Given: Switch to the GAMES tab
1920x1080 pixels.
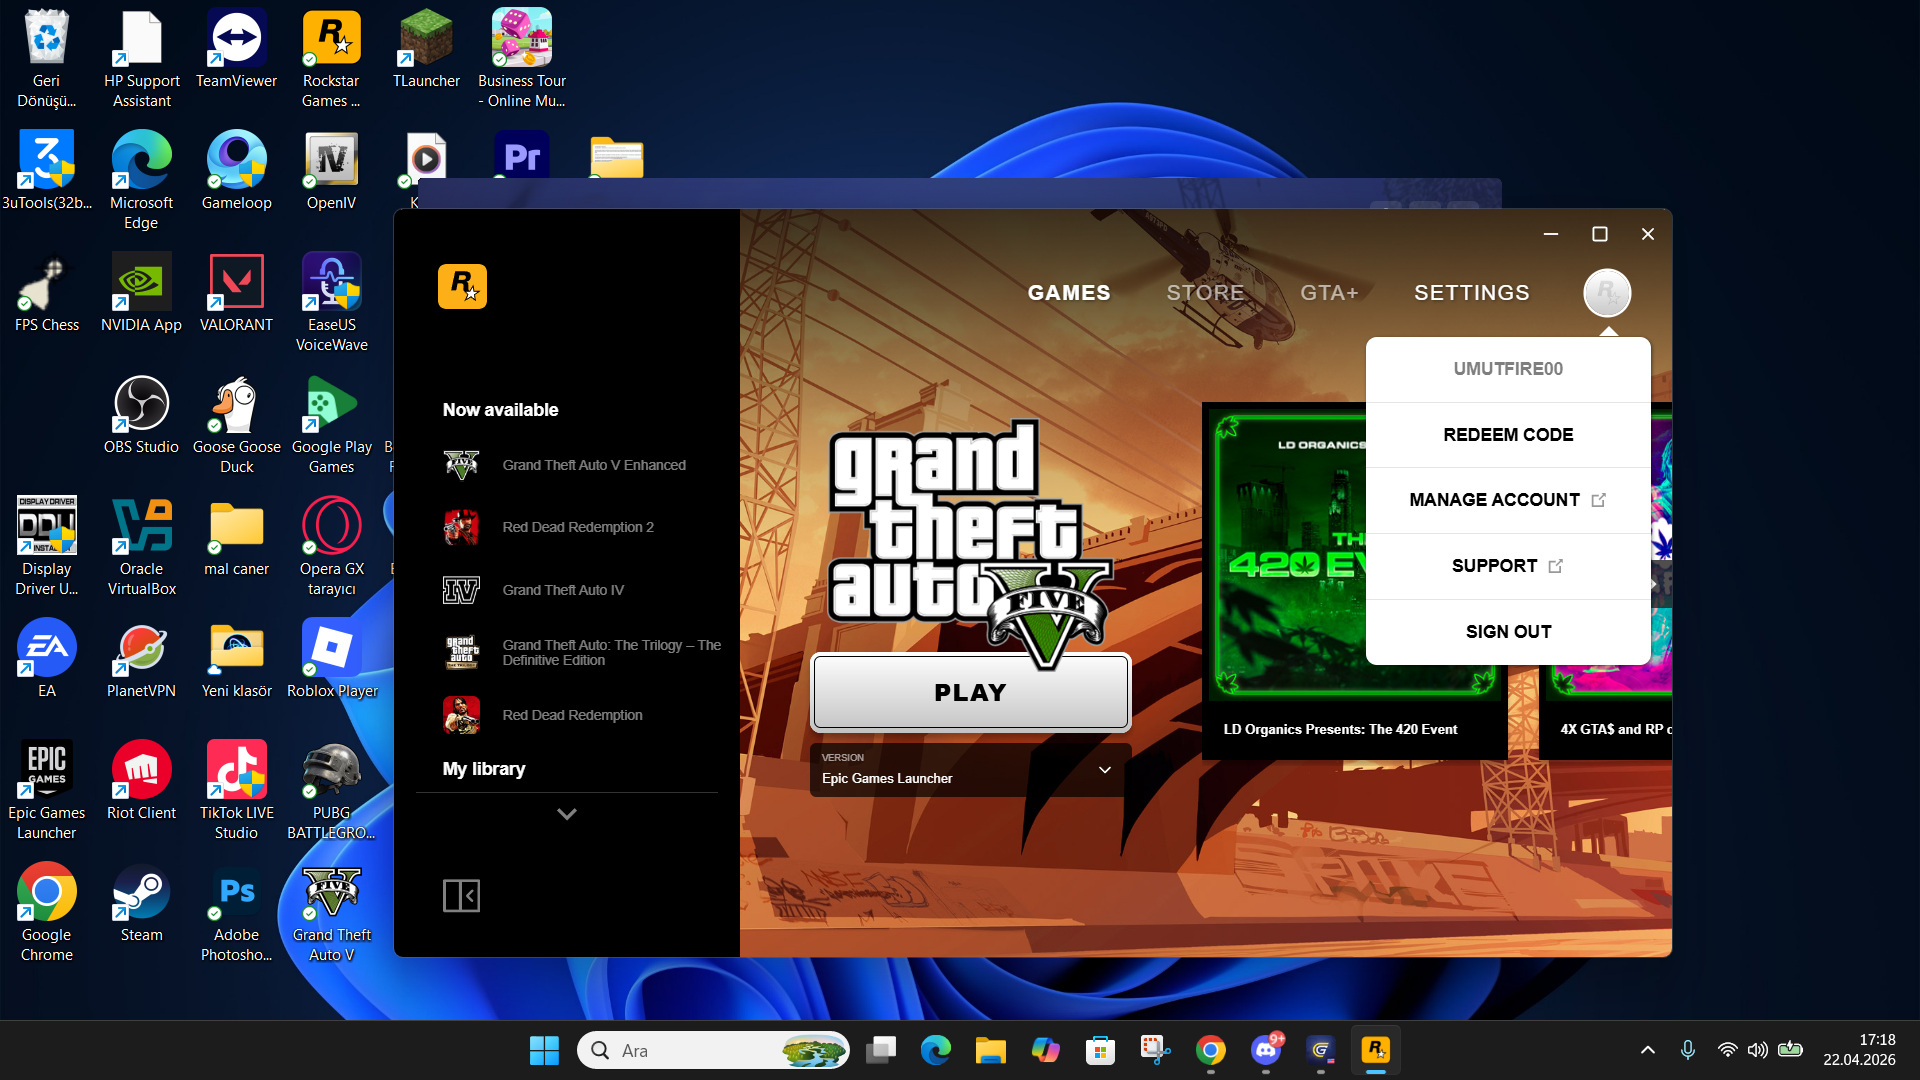Looking at the screenshot, I should pos(1069,293).
